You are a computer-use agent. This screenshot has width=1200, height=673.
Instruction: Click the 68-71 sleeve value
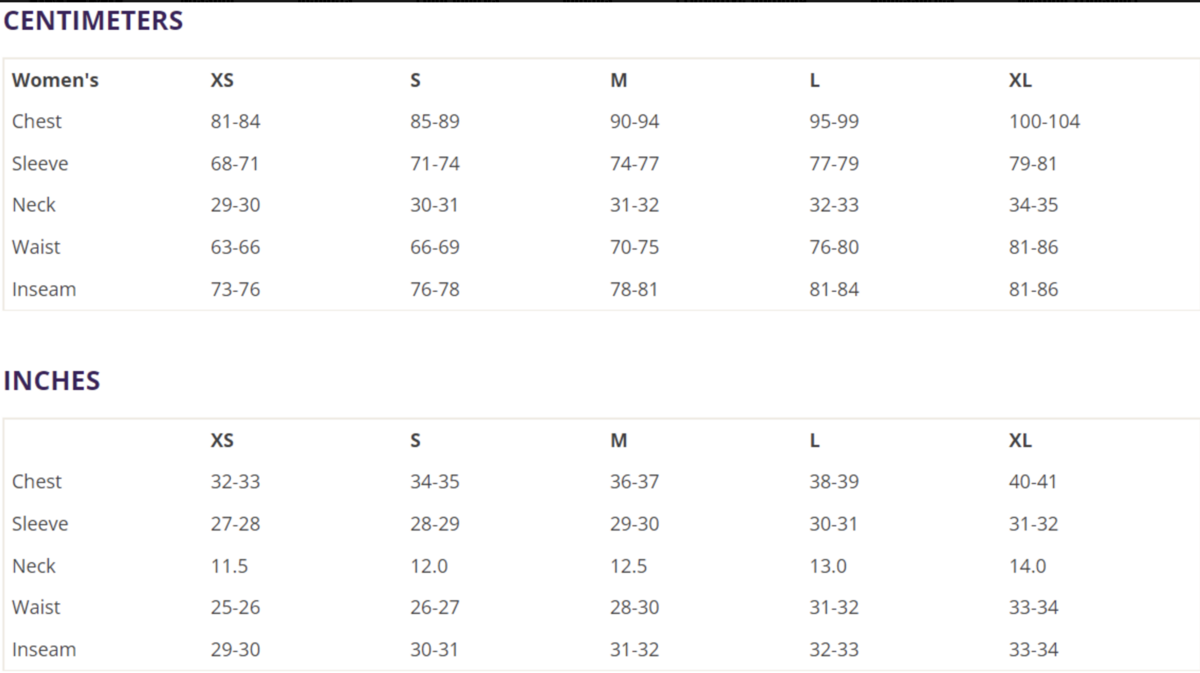point(235,163)
